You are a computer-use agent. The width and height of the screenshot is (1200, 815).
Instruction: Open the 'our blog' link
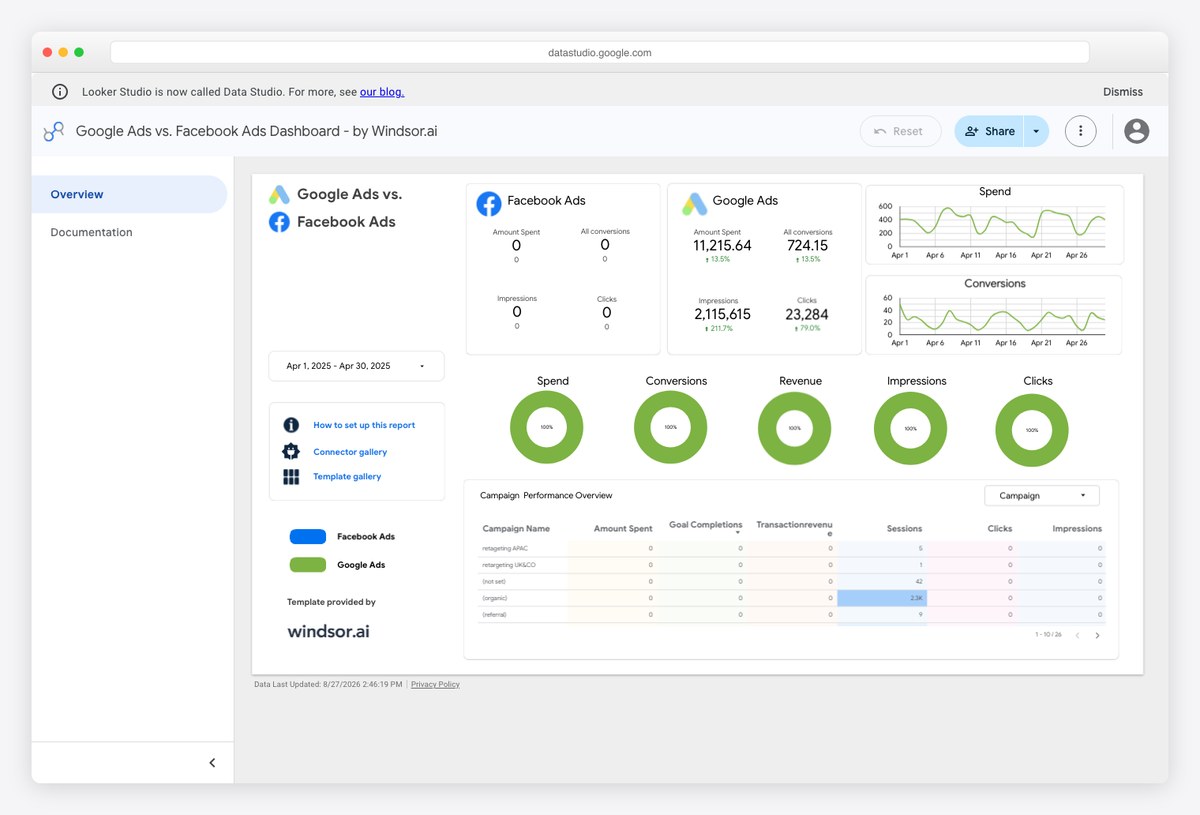coord(382,92)
